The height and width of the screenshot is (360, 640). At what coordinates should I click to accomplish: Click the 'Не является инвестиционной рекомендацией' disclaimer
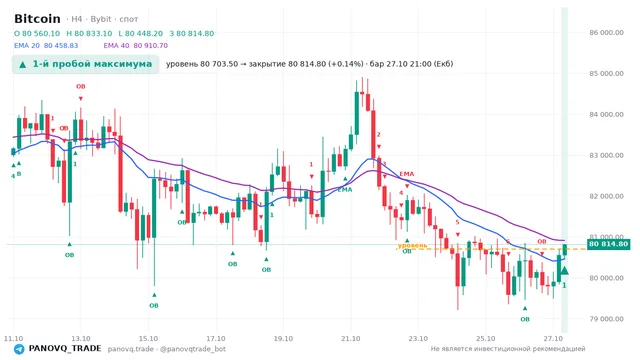click(508, 349)
